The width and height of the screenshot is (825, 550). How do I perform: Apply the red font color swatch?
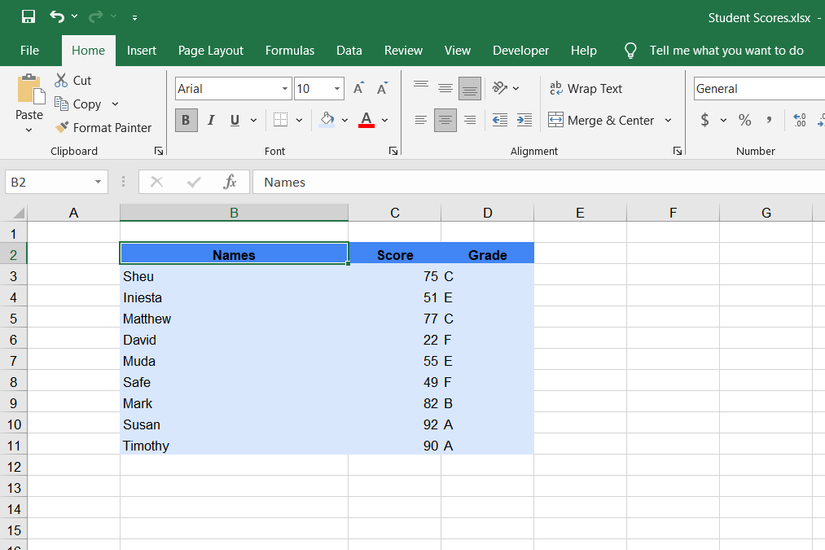[x=366, y=120]
